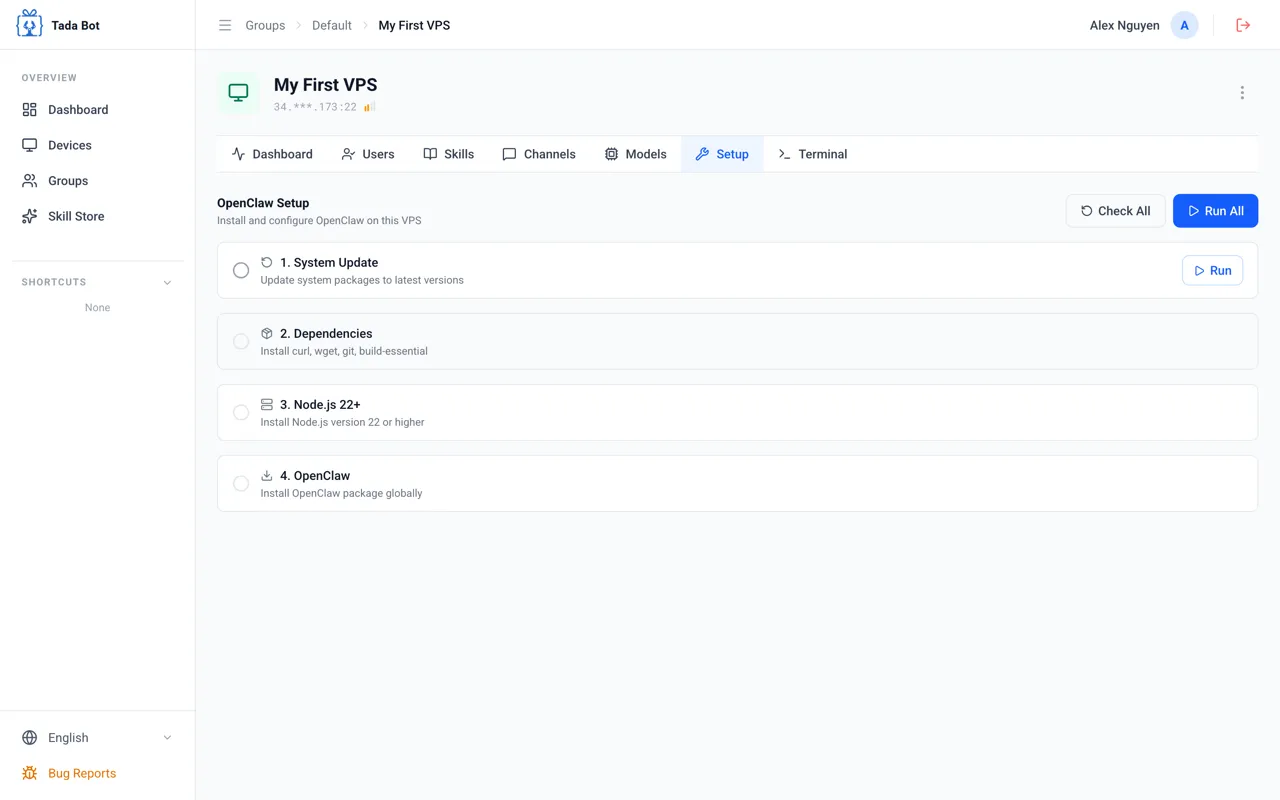Run the System Update step
This screenshot has height=800, width=1280.
click(1212, 270)
